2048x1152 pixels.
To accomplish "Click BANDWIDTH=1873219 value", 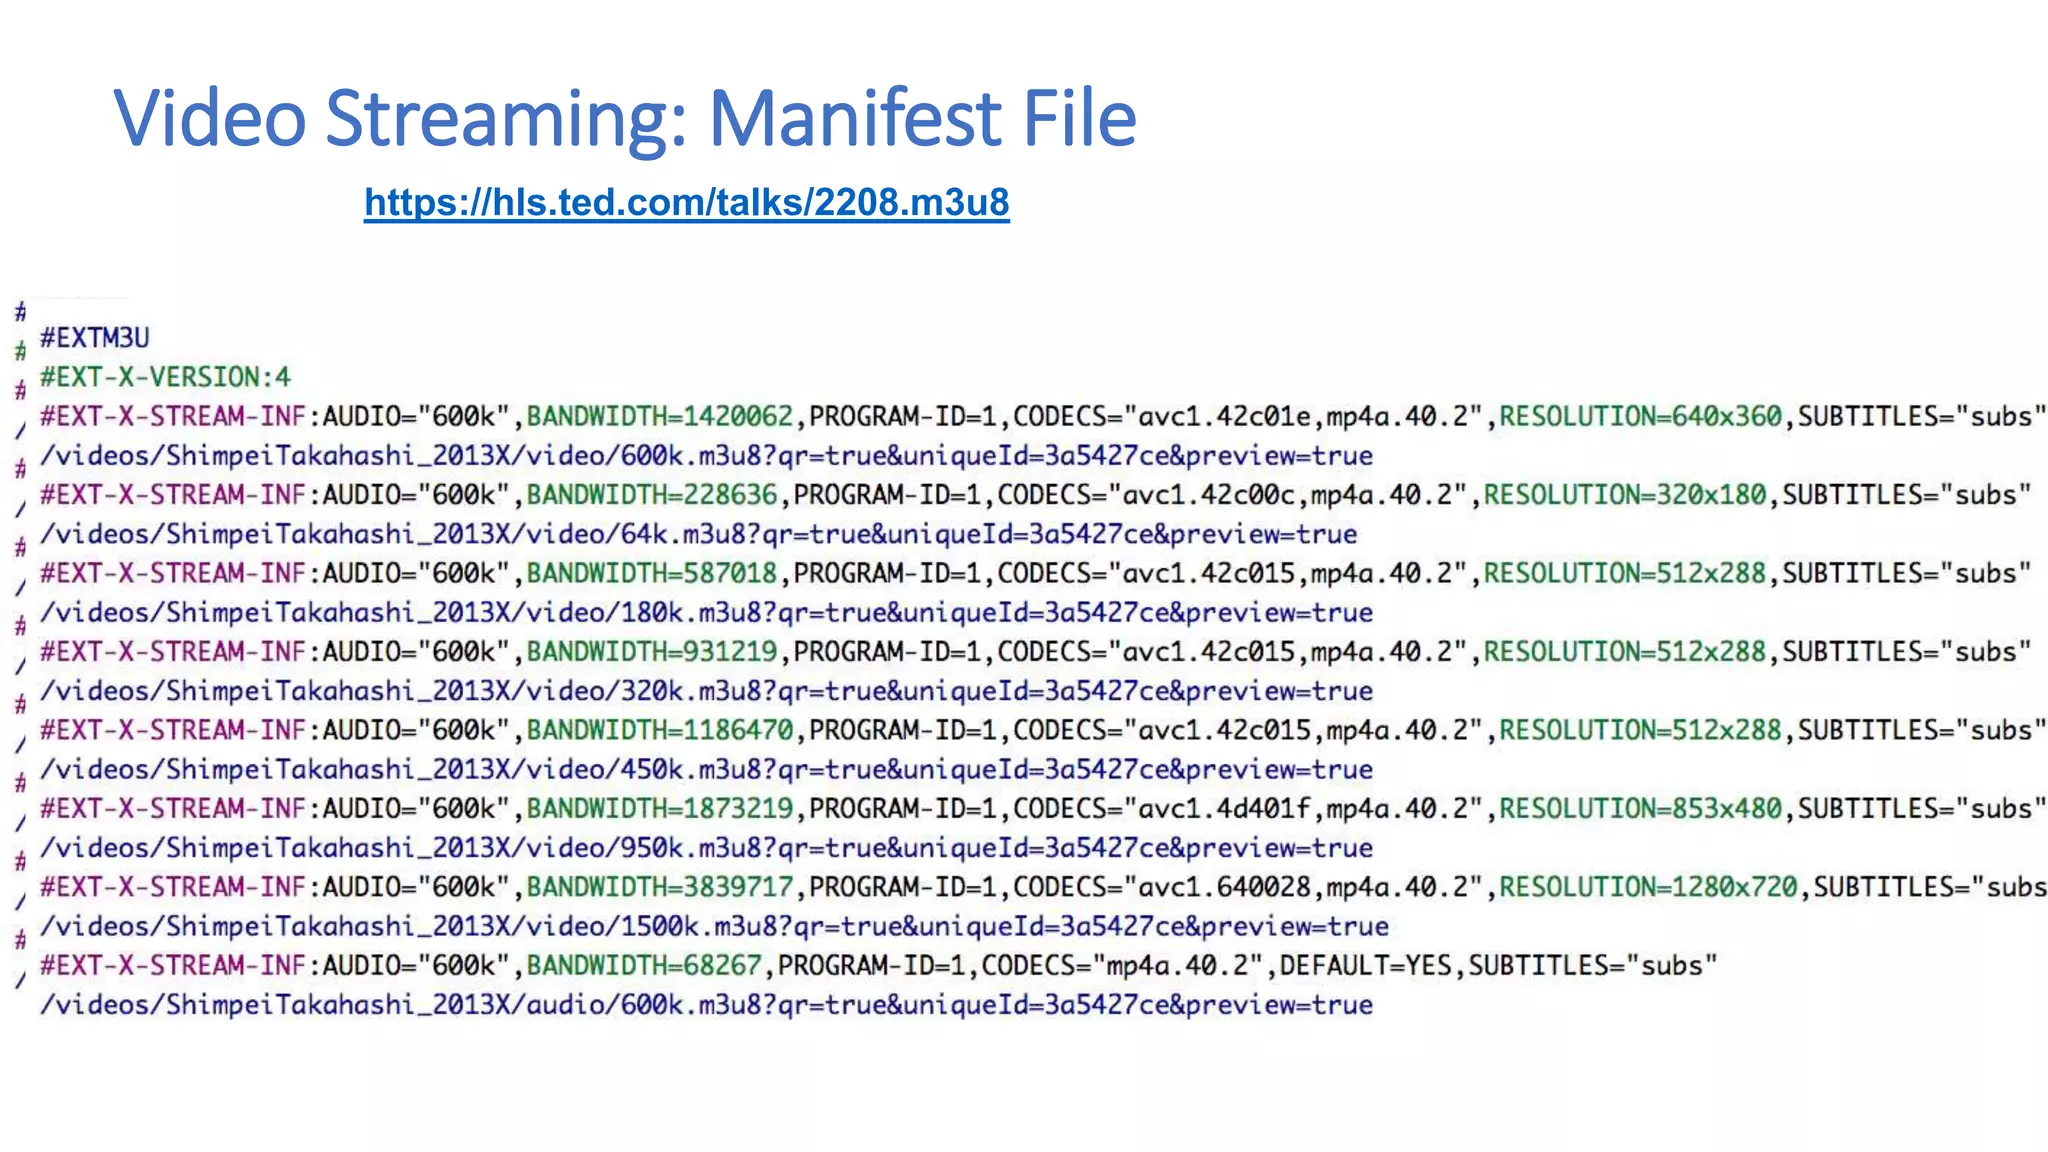I will click(x=660, y=809).
